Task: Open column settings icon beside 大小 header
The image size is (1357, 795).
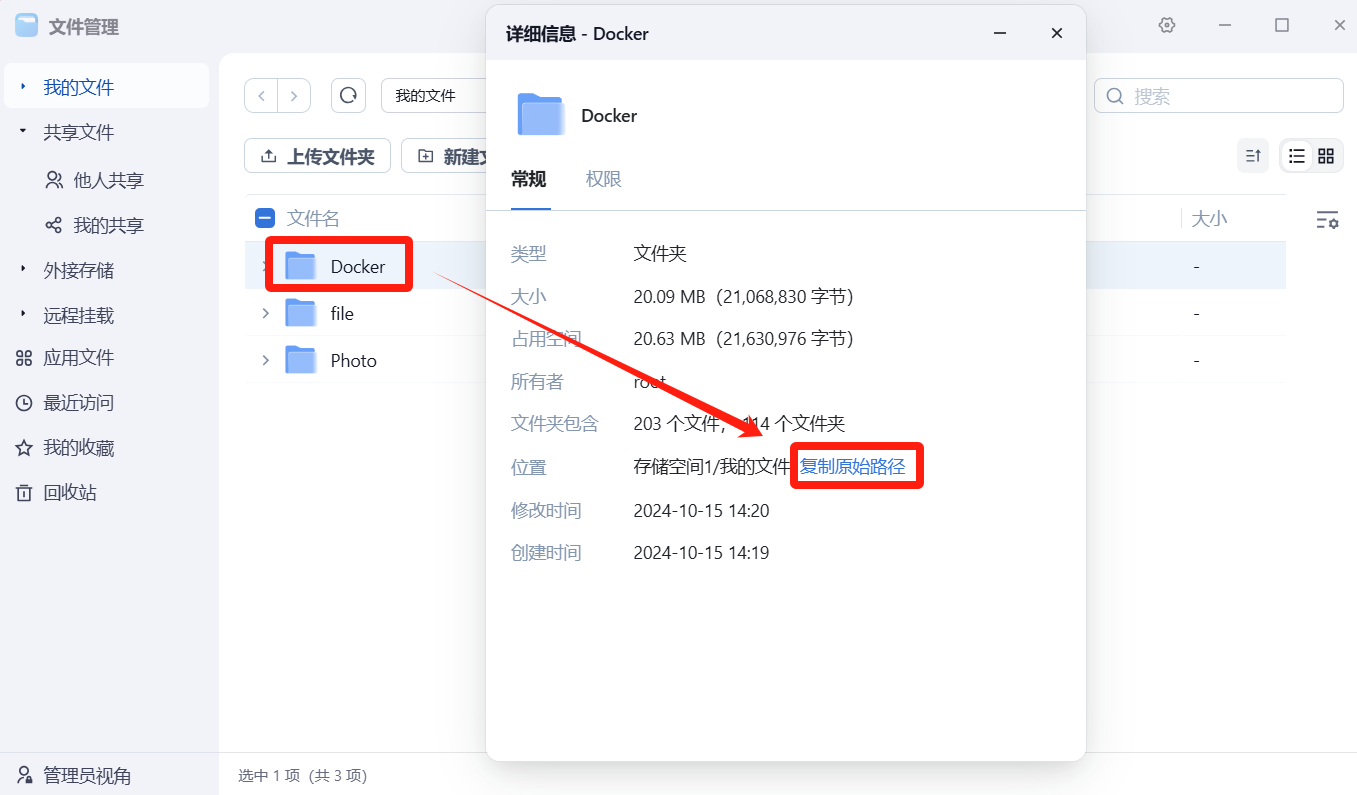Action: coord(1327,220)
